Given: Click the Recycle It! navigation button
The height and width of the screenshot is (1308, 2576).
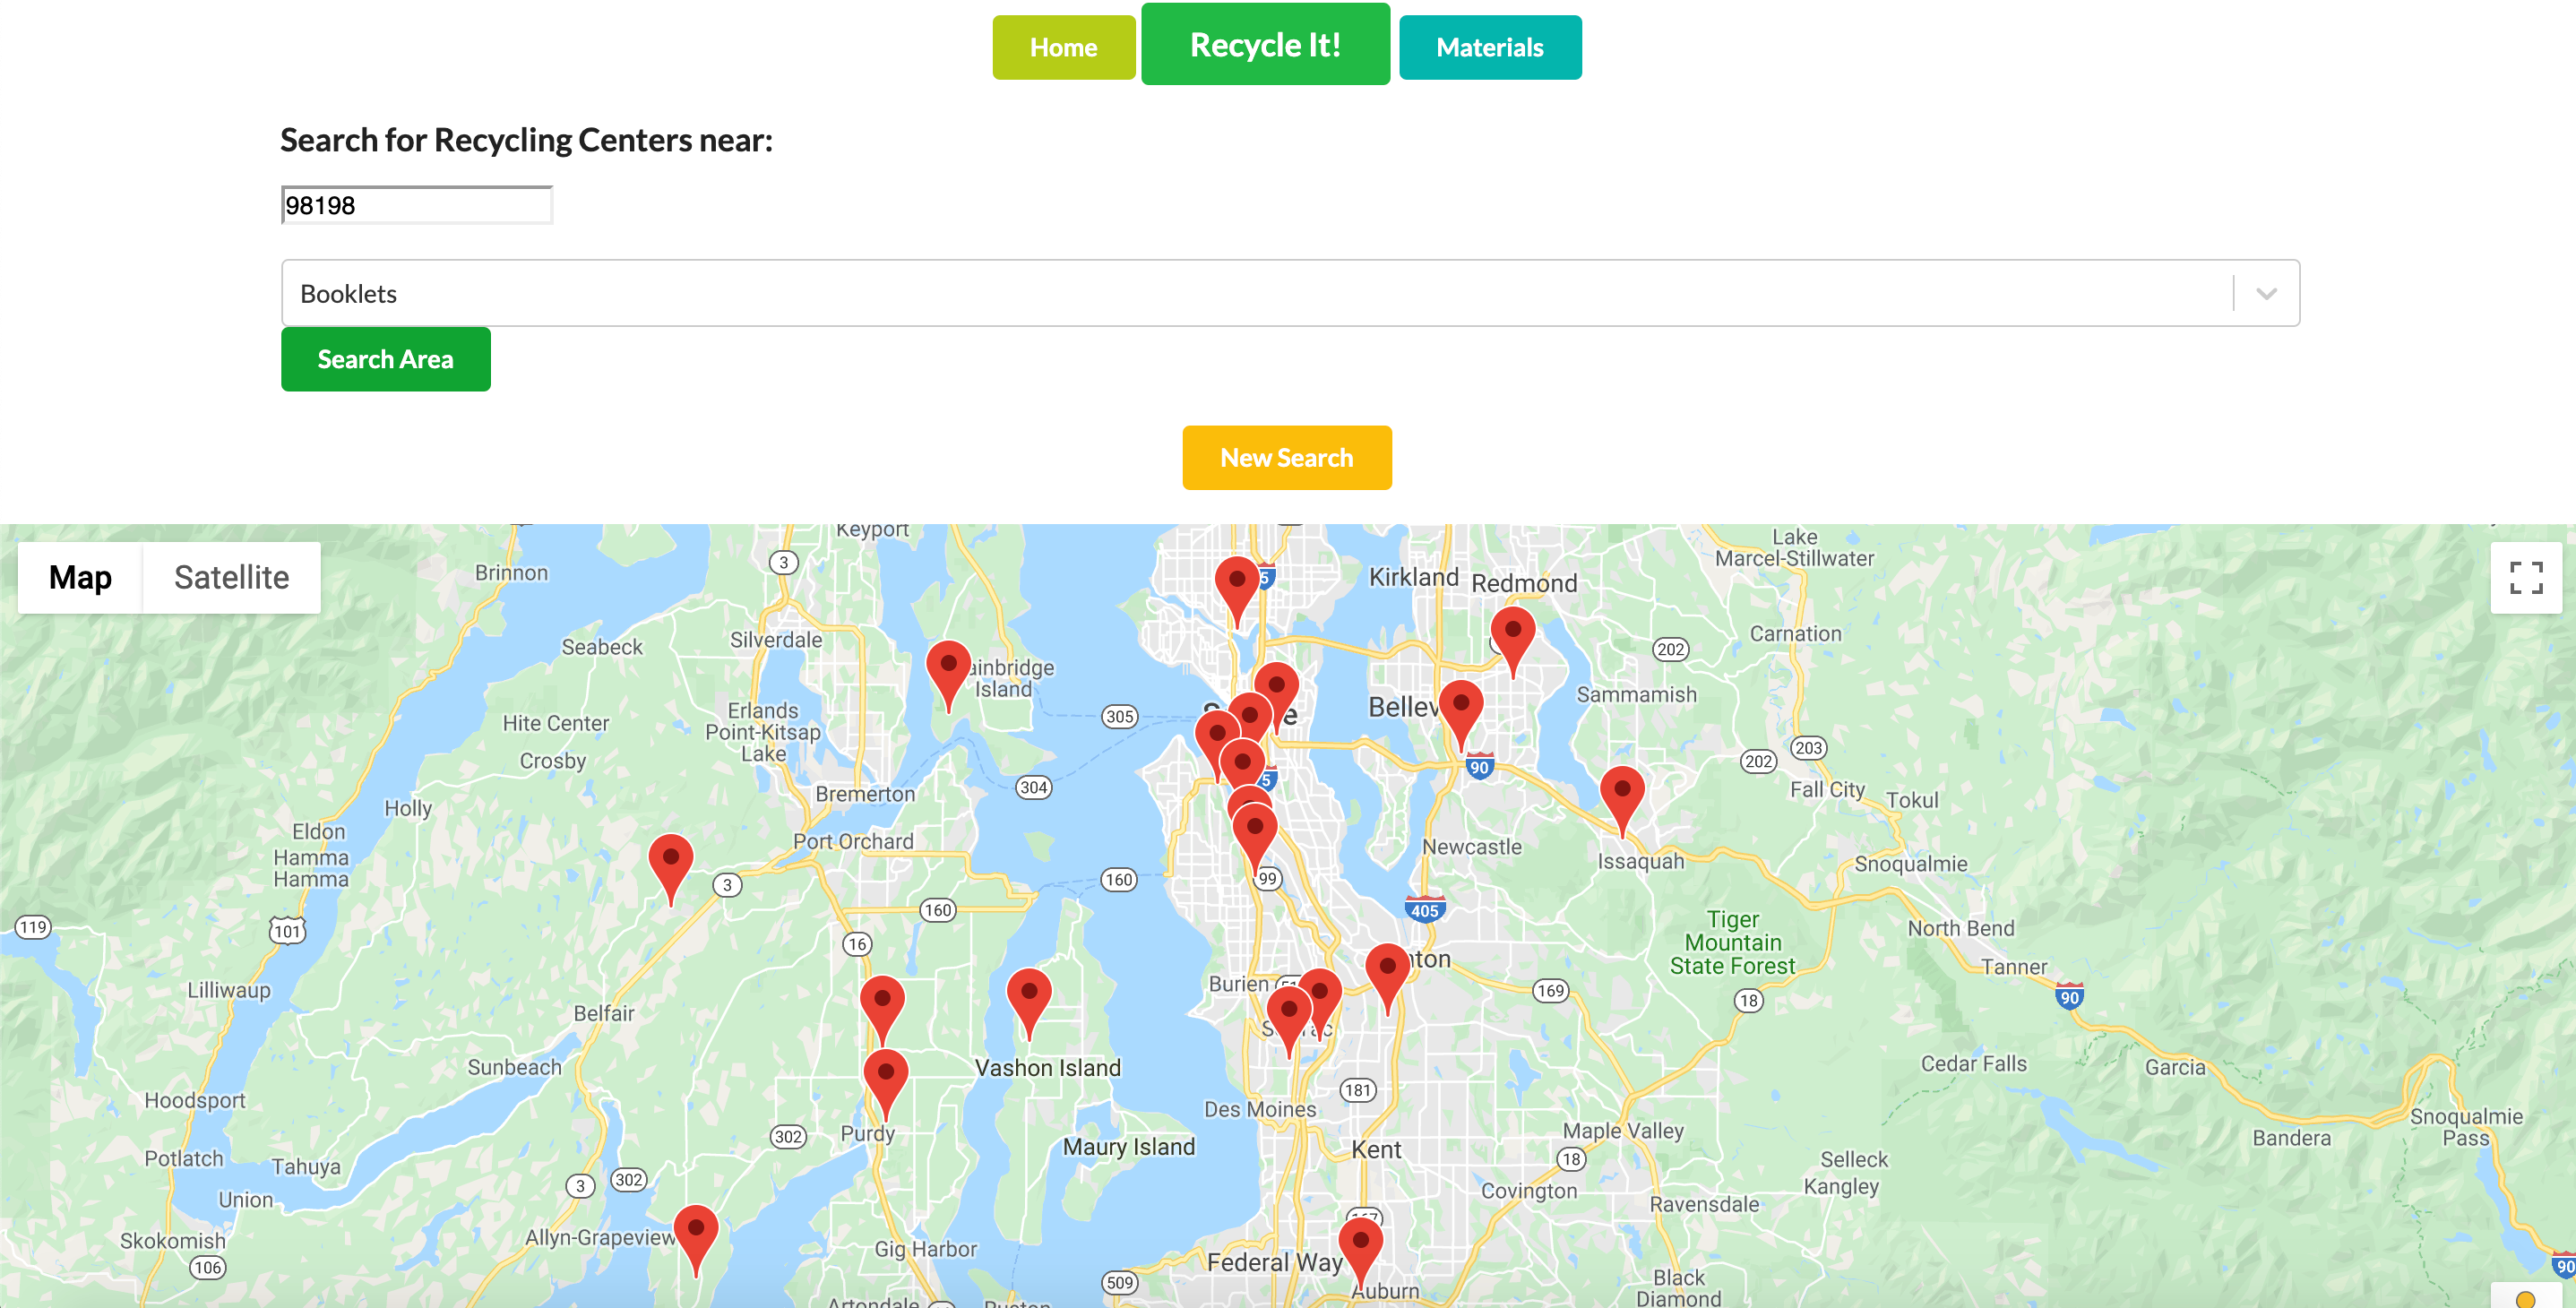Looking at the screenshot, I should tap(1264, 44).
